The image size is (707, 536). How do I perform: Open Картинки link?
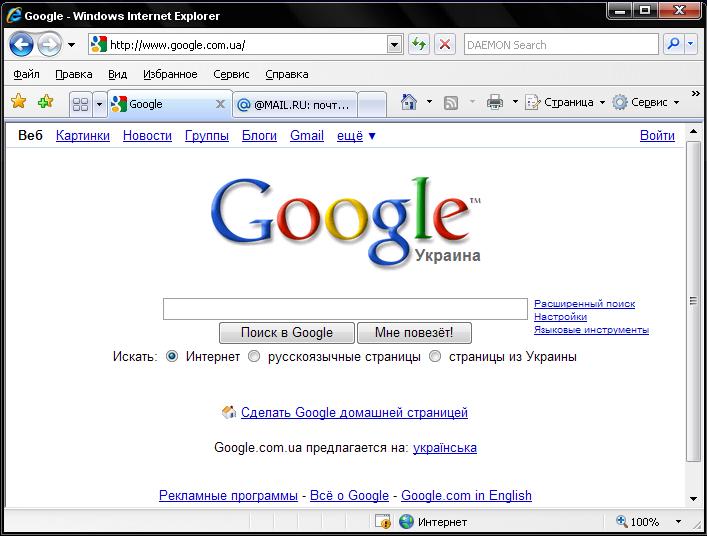pos(83,135)
